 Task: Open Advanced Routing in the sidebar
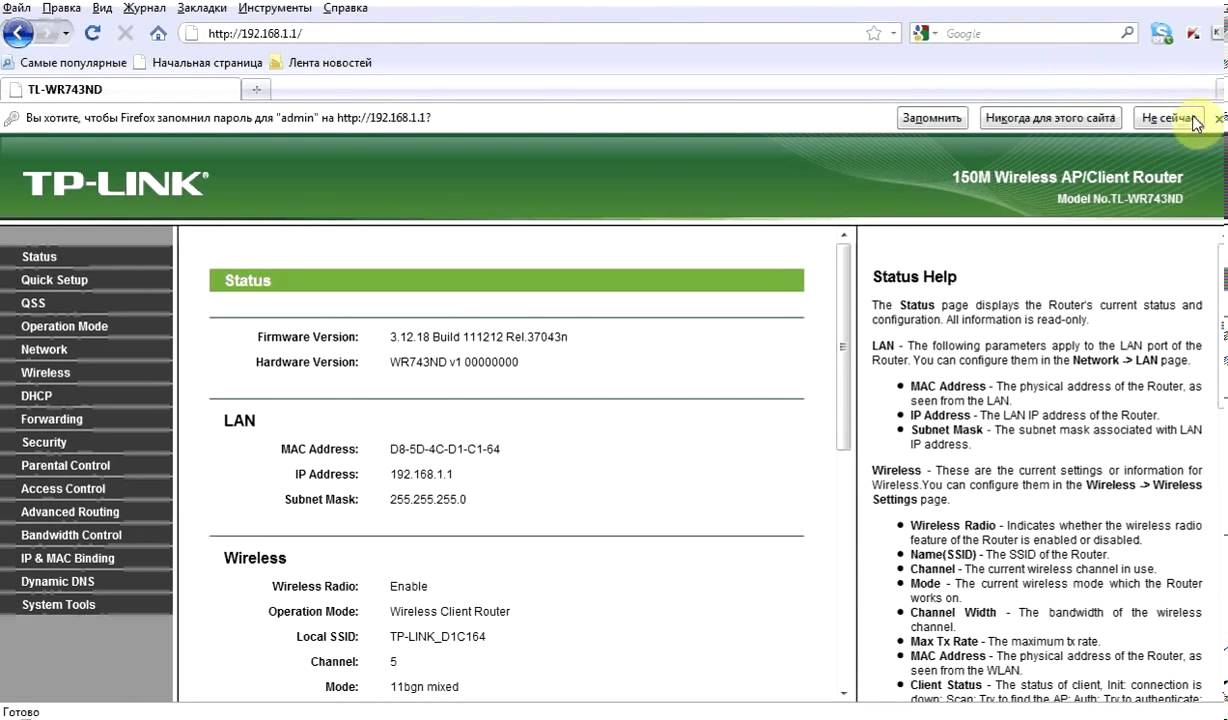[x=86, y=512]
